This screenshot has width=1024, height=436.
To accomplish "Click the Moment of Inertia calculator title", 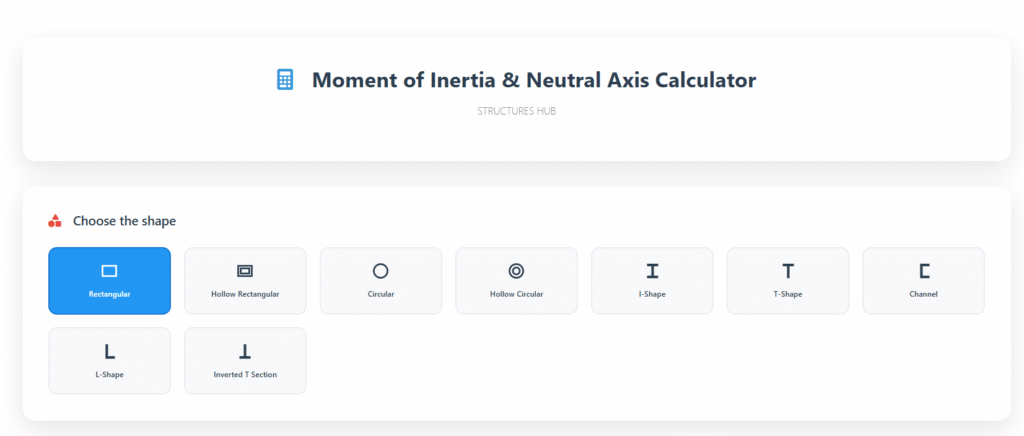I will 534,80.
